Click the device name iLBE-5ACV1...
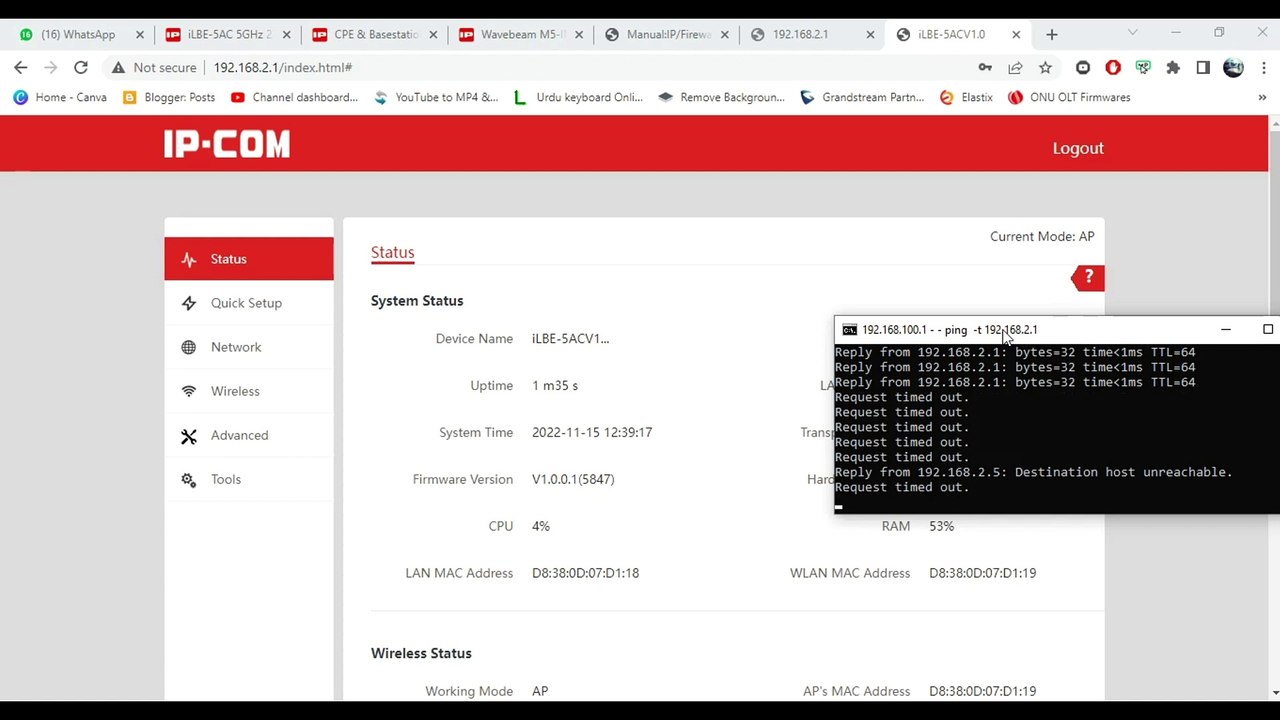This screenshot has height=720, width=1280. tap(570, 338)
